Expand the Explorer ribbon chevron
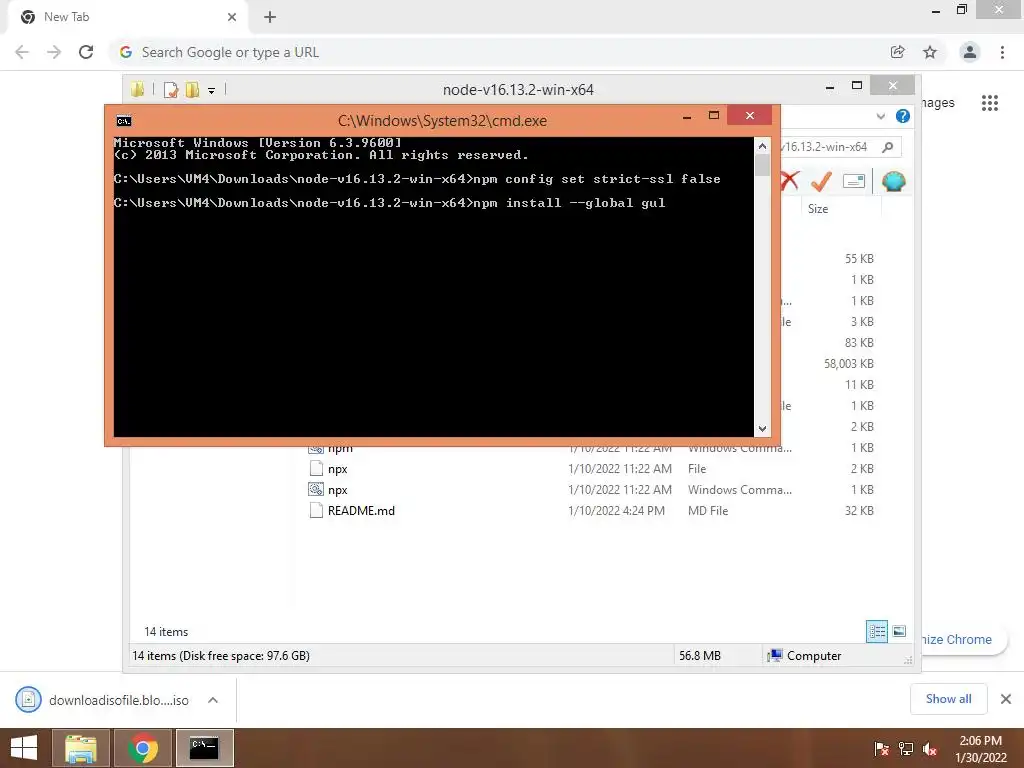Viewport: 1024px width, 768px height. pos(880,116)
